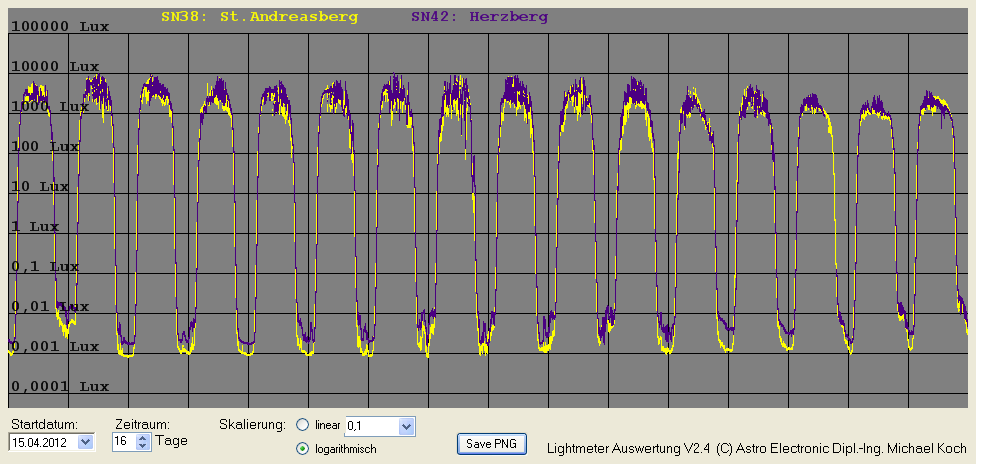The height and width of the screenshot is (476, 981).
Task: Click the Skalierung: label
Action: point(252,425)
